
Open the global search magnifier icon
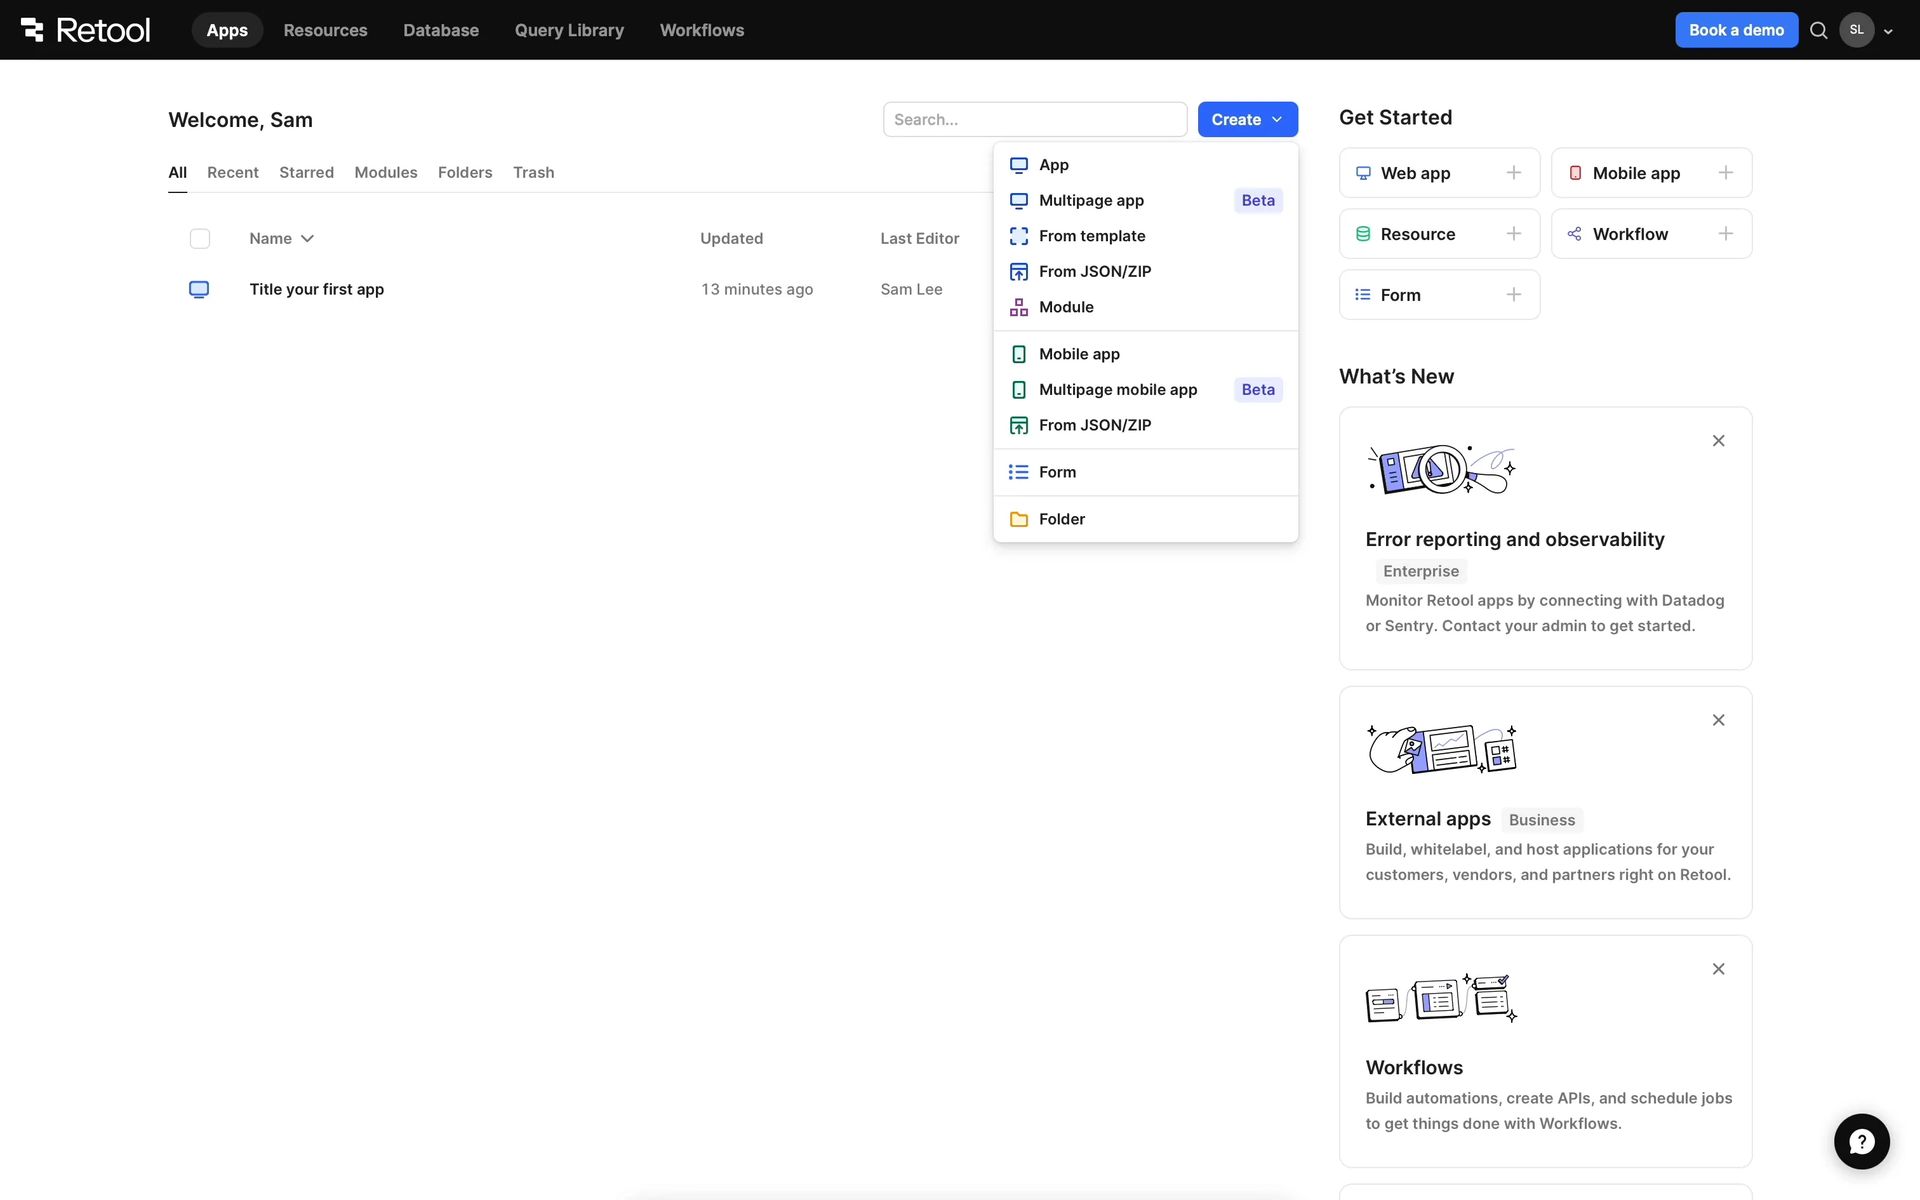pyautogui.click(x=1819, y=30)
